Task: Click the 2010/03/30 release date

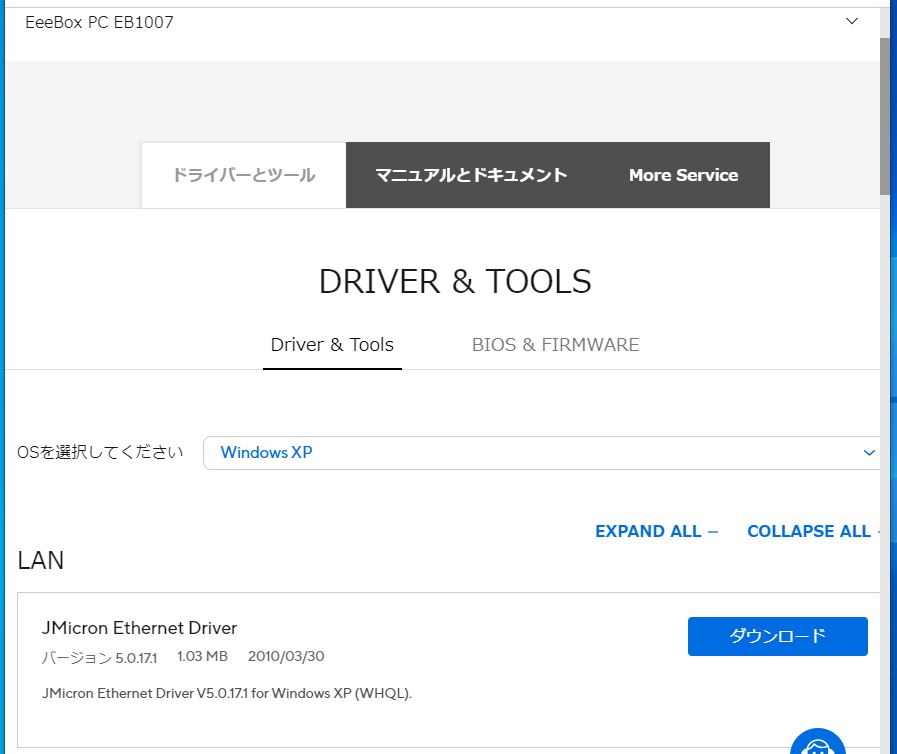Action: point(286,656)
